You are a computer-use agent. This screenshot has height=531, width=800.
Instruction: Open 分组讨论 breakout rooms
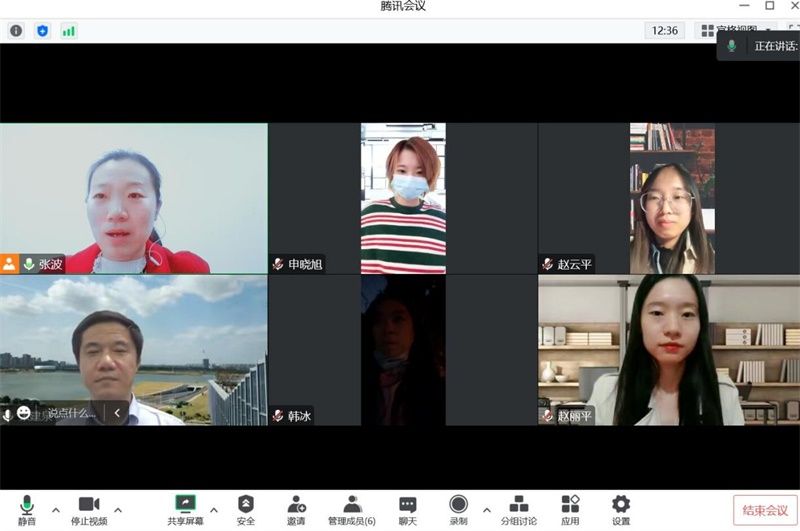(x=518, y=509)
